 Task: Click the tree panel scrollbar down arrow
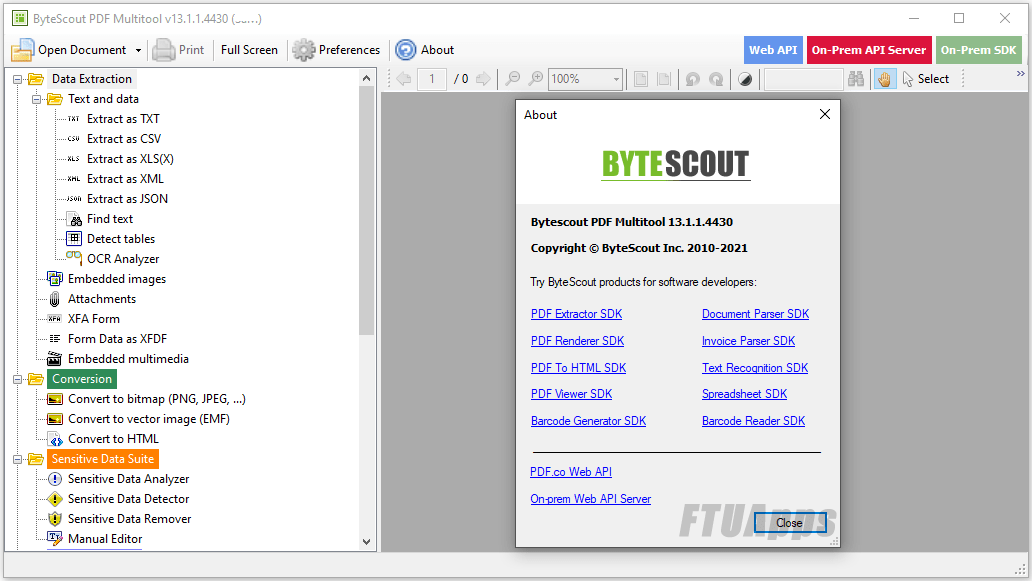[367, 542]
